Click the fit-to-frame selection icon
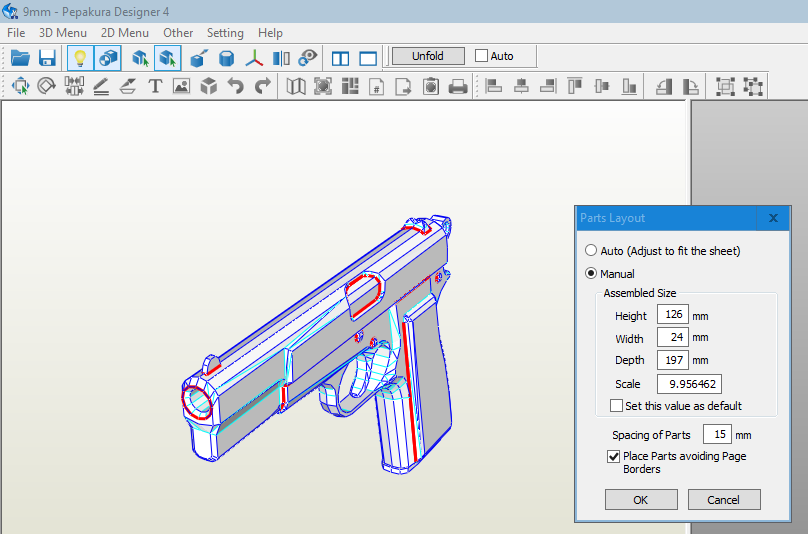808x534 pixels. pyautogui.click(x=323, y=86)
